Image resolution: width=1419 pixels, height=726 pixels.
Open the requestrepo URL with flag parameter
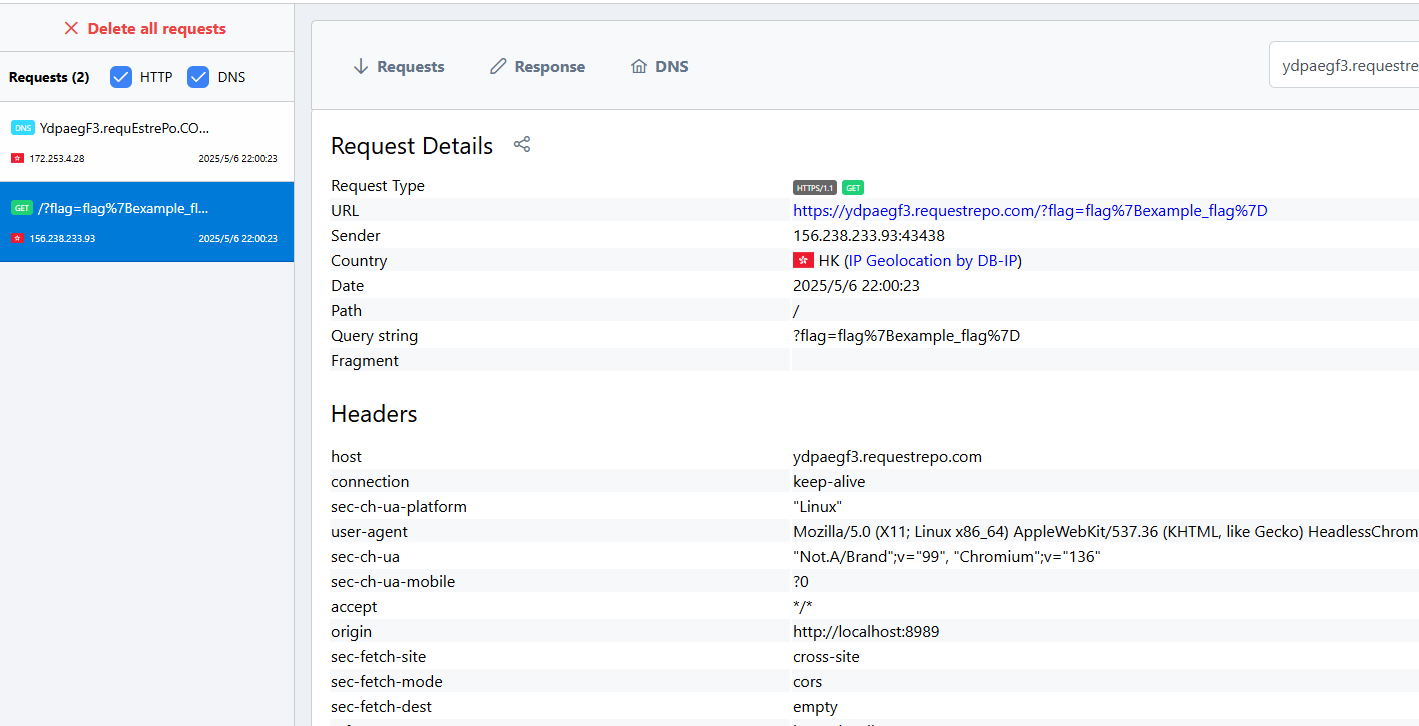(1030, 211)
